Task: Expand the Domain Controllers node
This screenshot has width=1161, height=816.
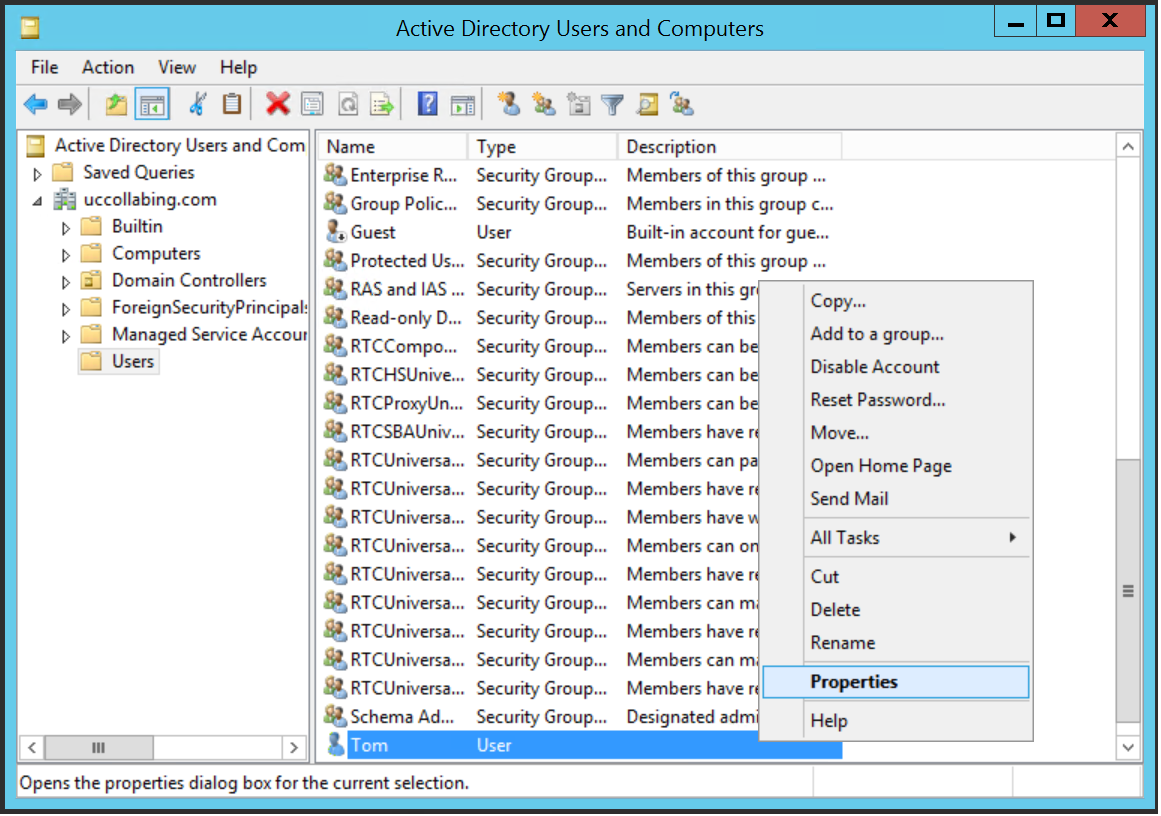Action: (65, 282)
